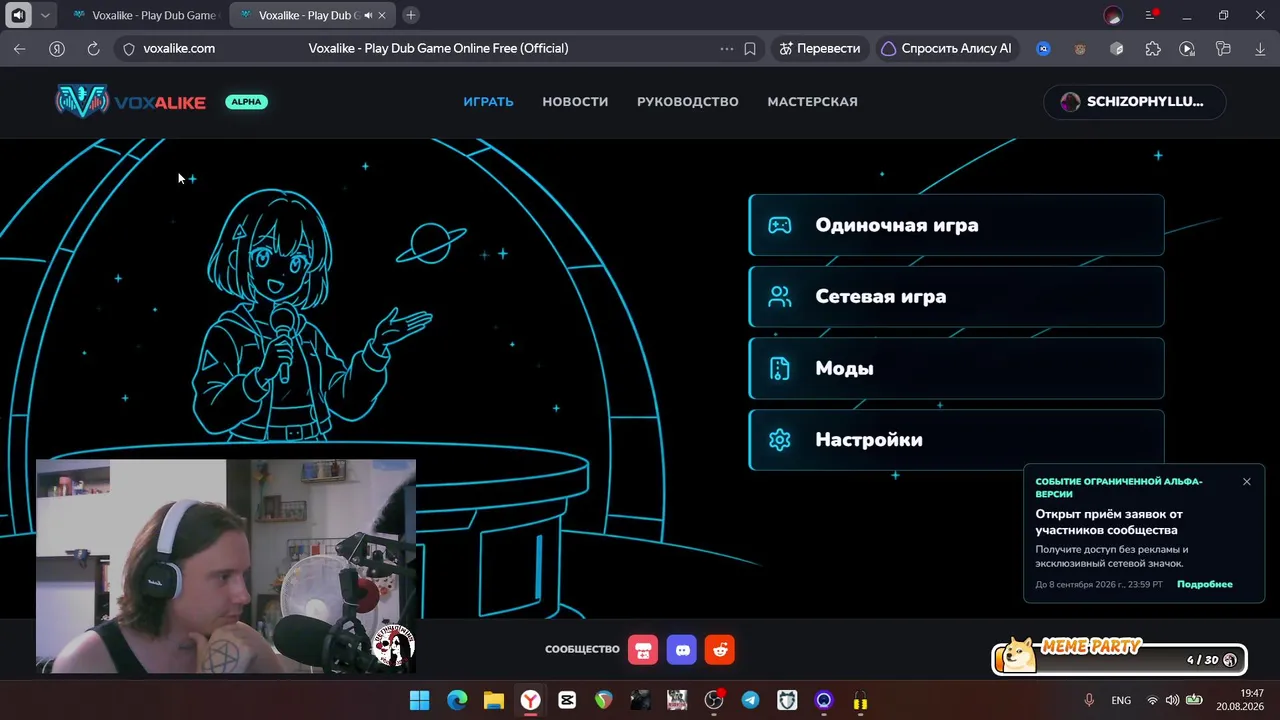Open the Моды menu

pos(956,368)
